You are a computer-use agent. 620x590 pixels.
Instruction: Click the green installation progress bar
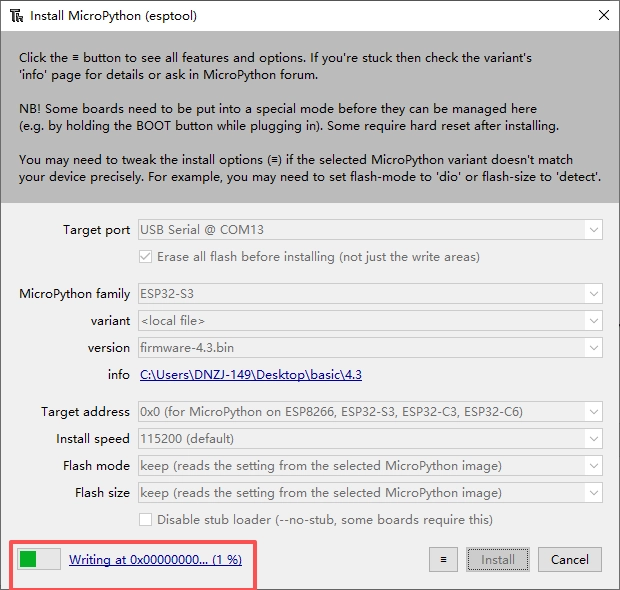click(39, 559)
